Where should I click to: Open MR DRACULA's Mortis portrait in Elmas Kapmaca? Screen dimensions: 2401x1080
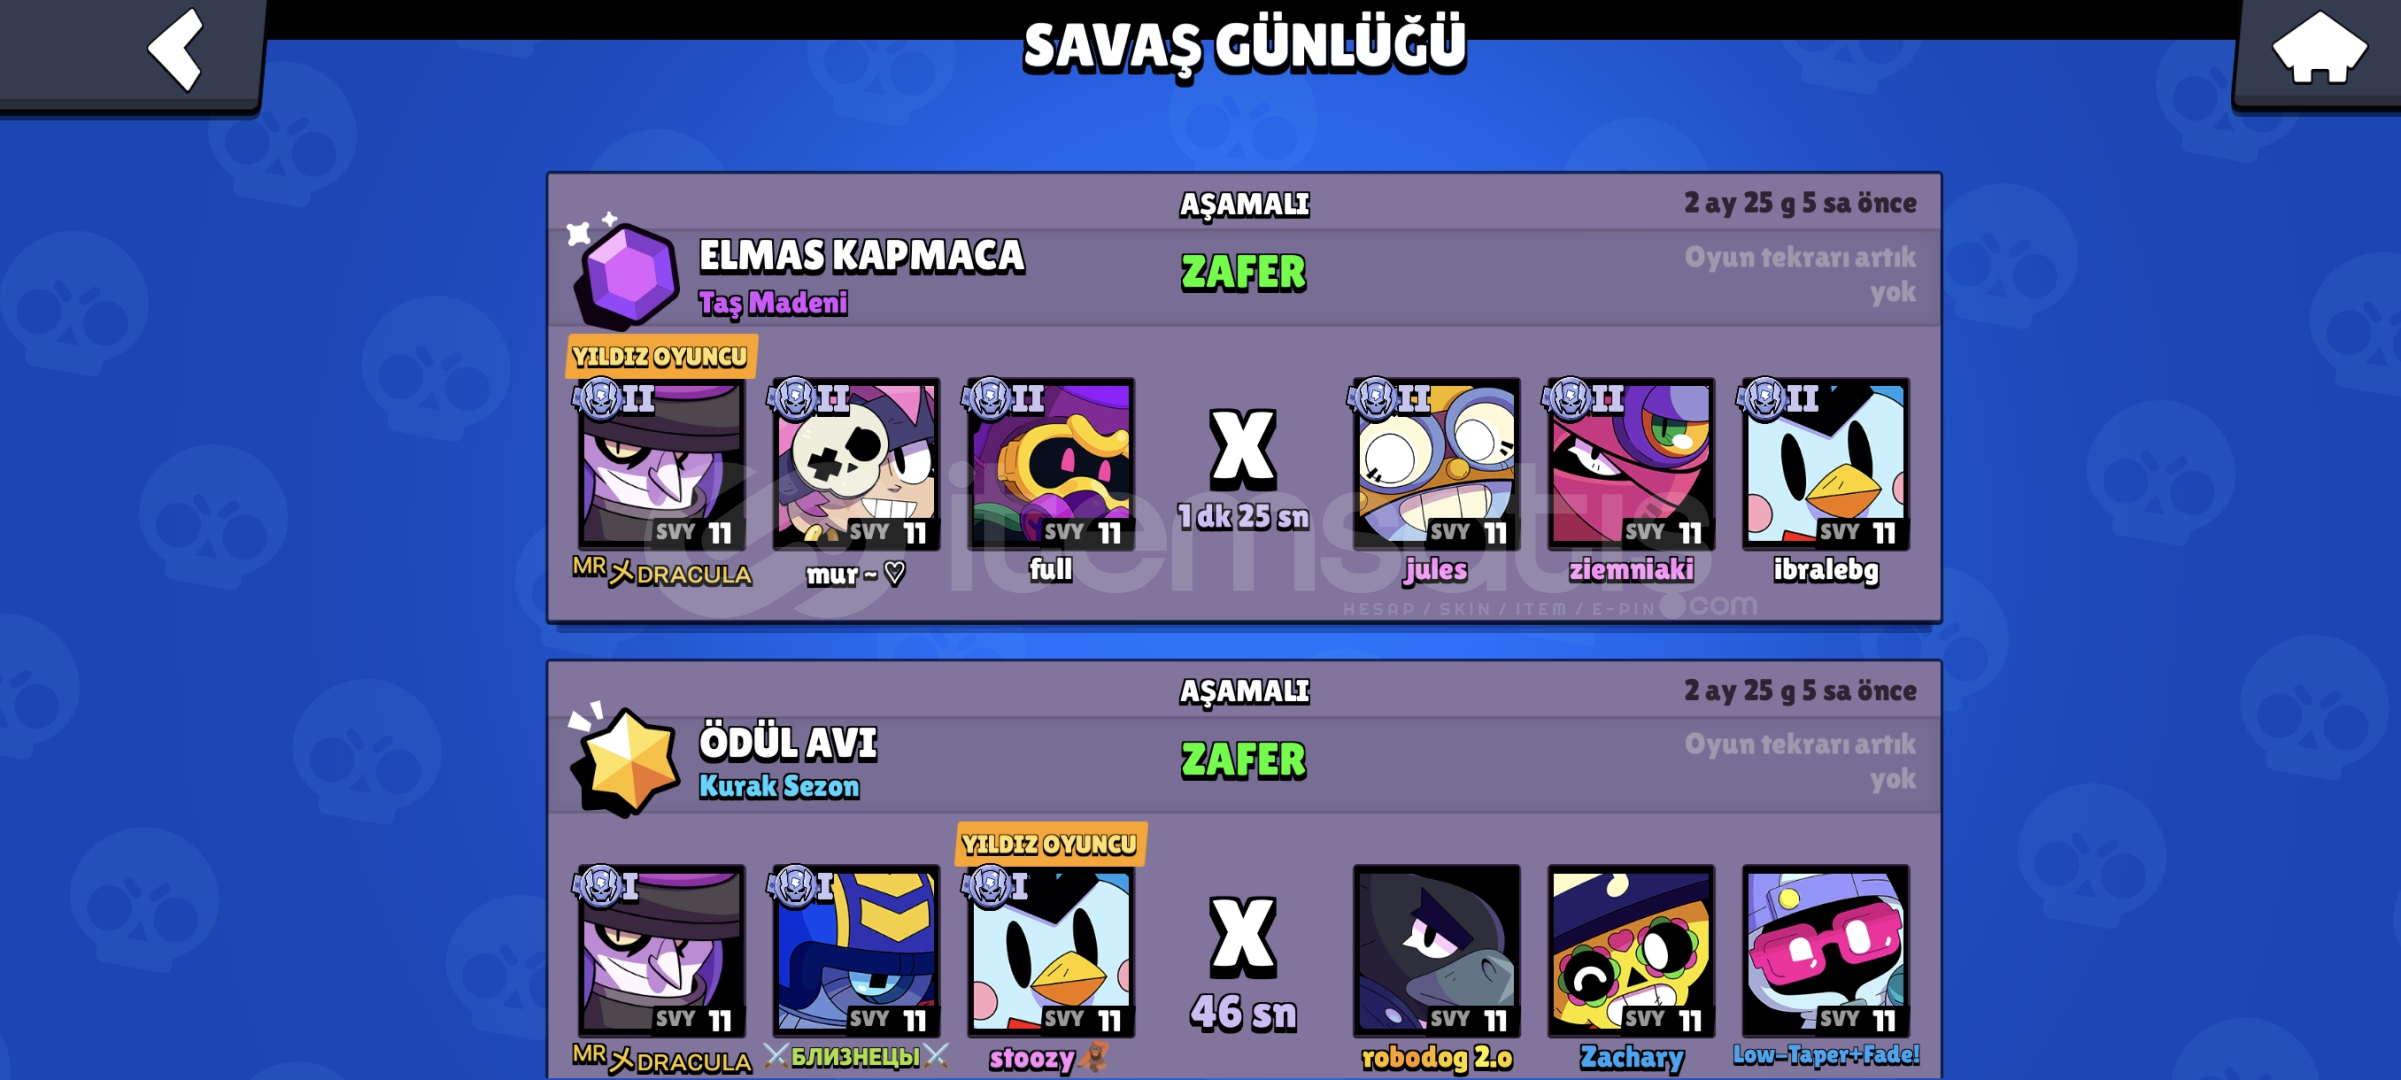[661, 464]
